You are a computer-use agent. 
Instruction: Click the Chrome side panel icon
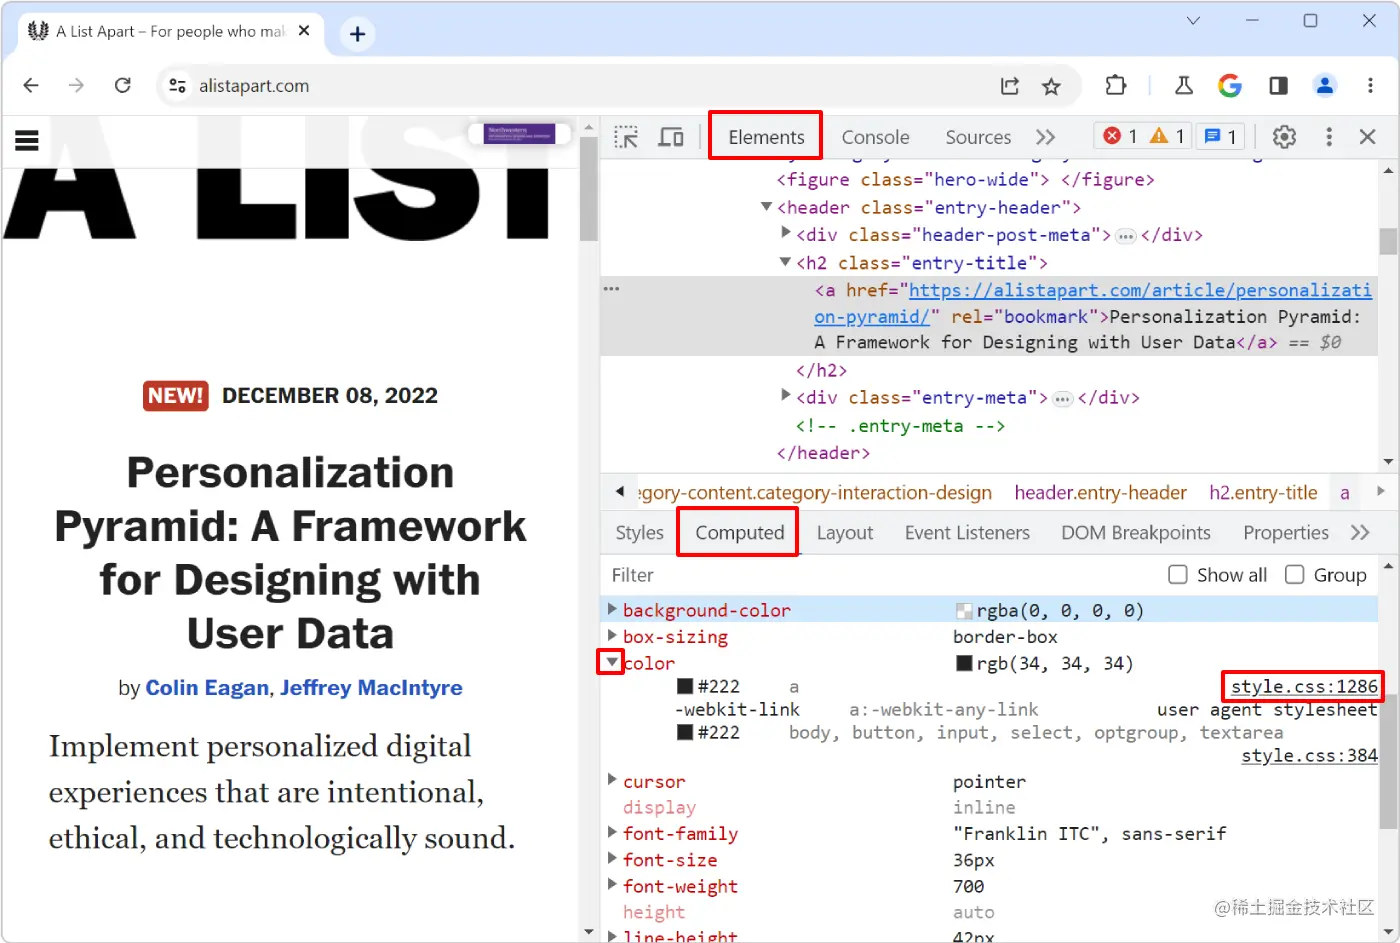point(1278,86)
